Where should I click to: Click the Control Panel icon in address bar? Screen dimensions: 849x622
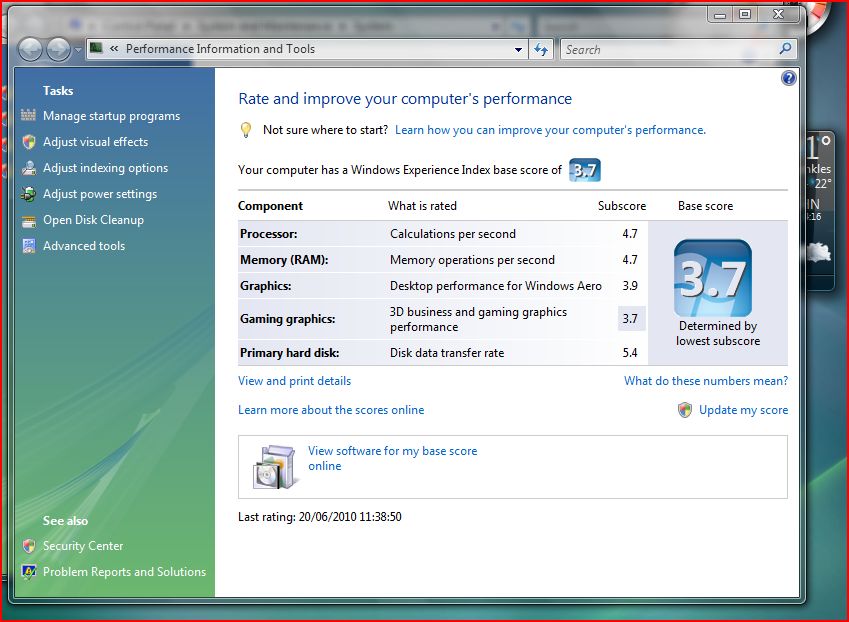pos(96,48)
